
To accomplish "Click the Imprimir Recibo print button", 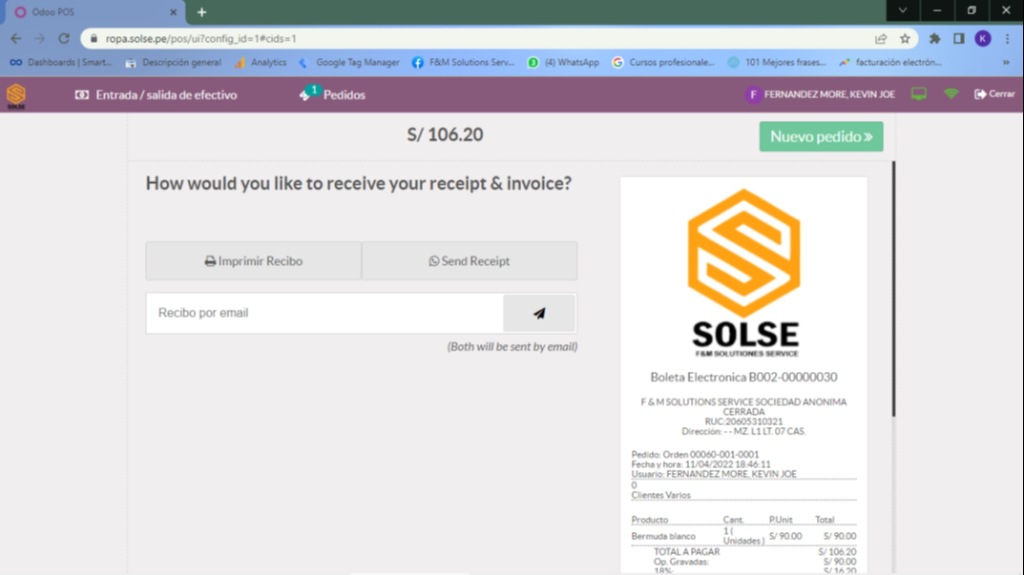I will tap(253, 261).
